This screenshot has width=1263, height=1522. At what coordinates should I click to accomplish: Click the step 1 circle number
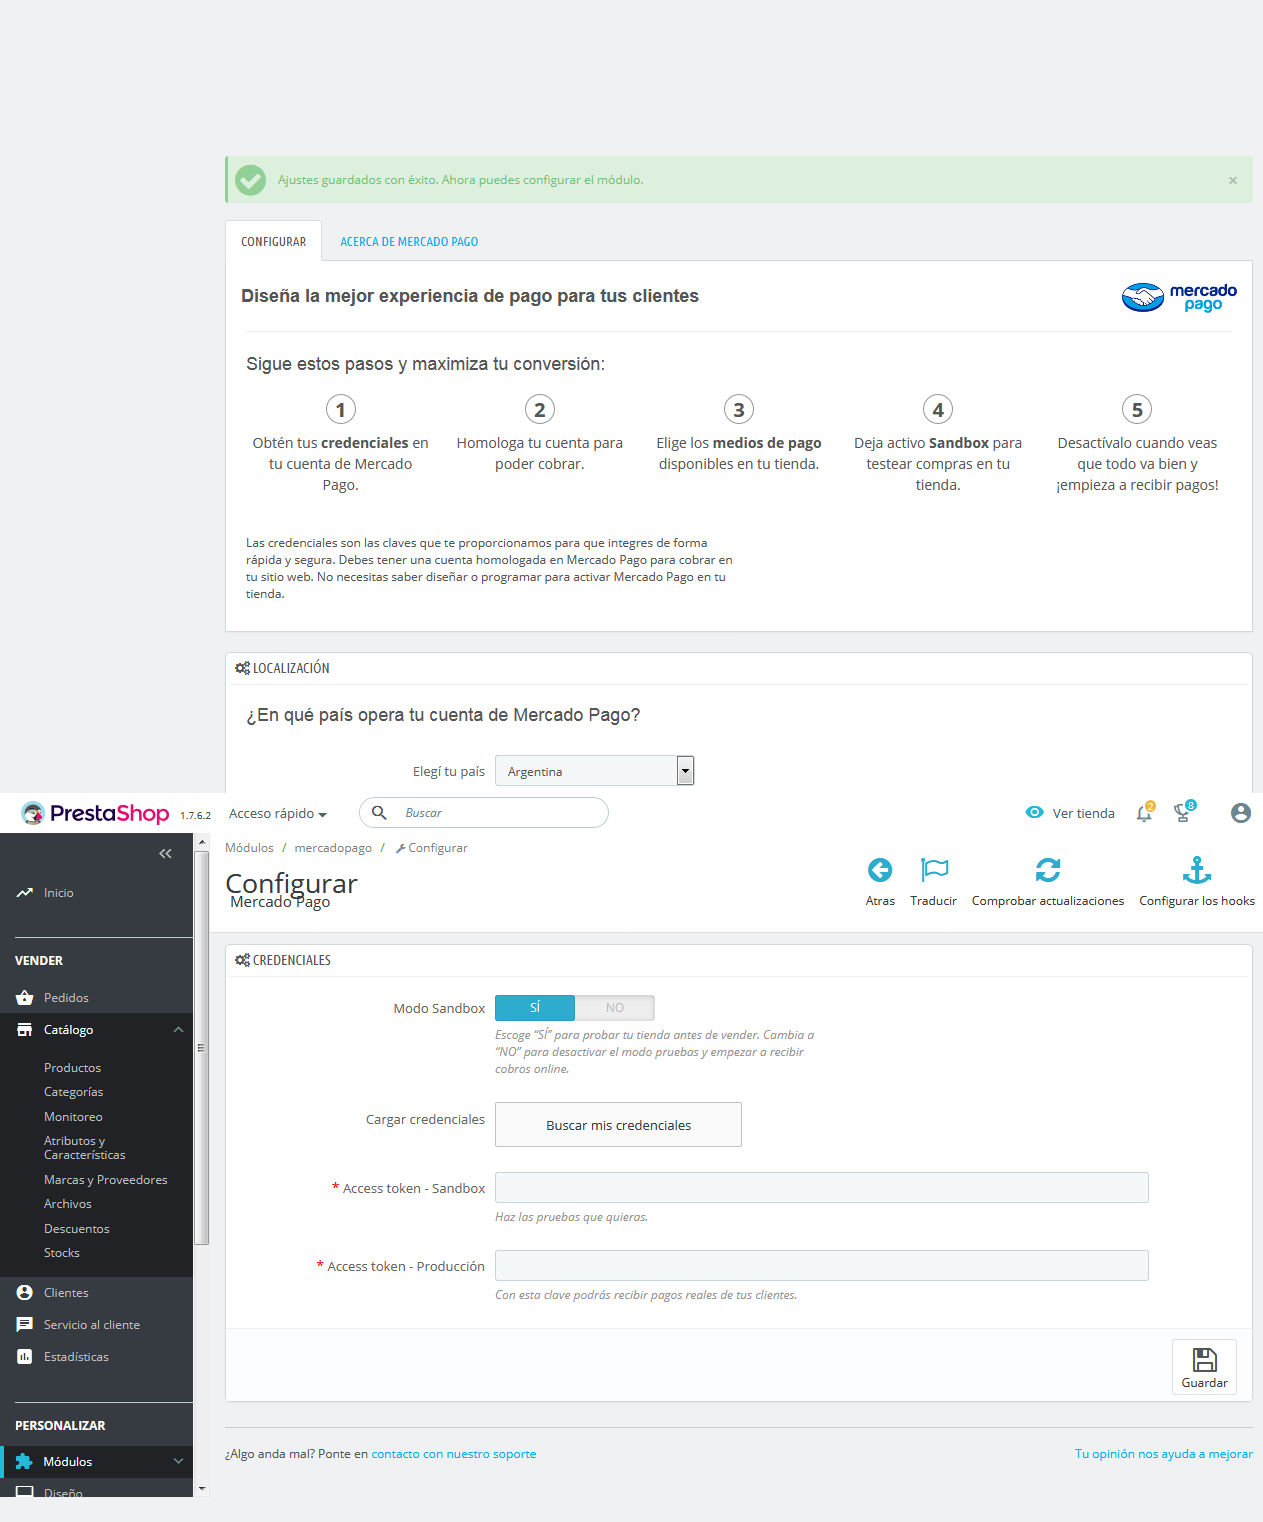tap(341, 409)
